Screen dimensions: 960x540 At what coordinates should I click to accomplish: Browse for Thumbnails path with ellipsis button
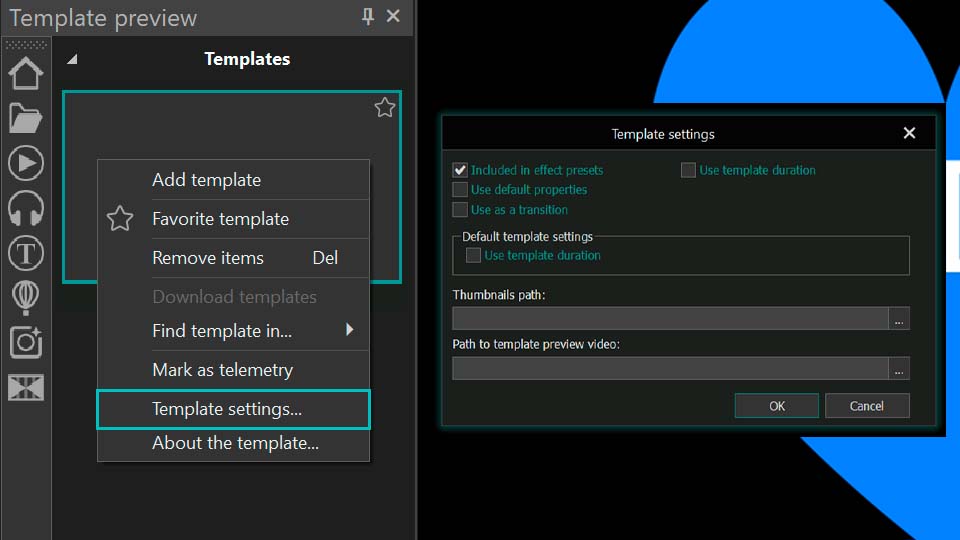[899, 318]
